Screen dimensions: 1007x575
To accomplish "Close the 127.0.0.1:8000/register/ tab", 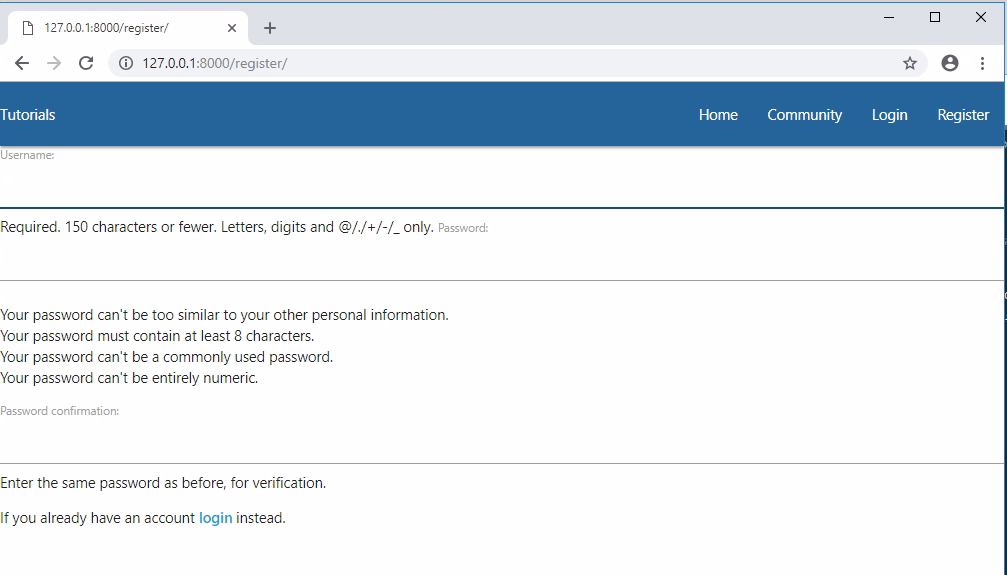I will click(232, 28).
